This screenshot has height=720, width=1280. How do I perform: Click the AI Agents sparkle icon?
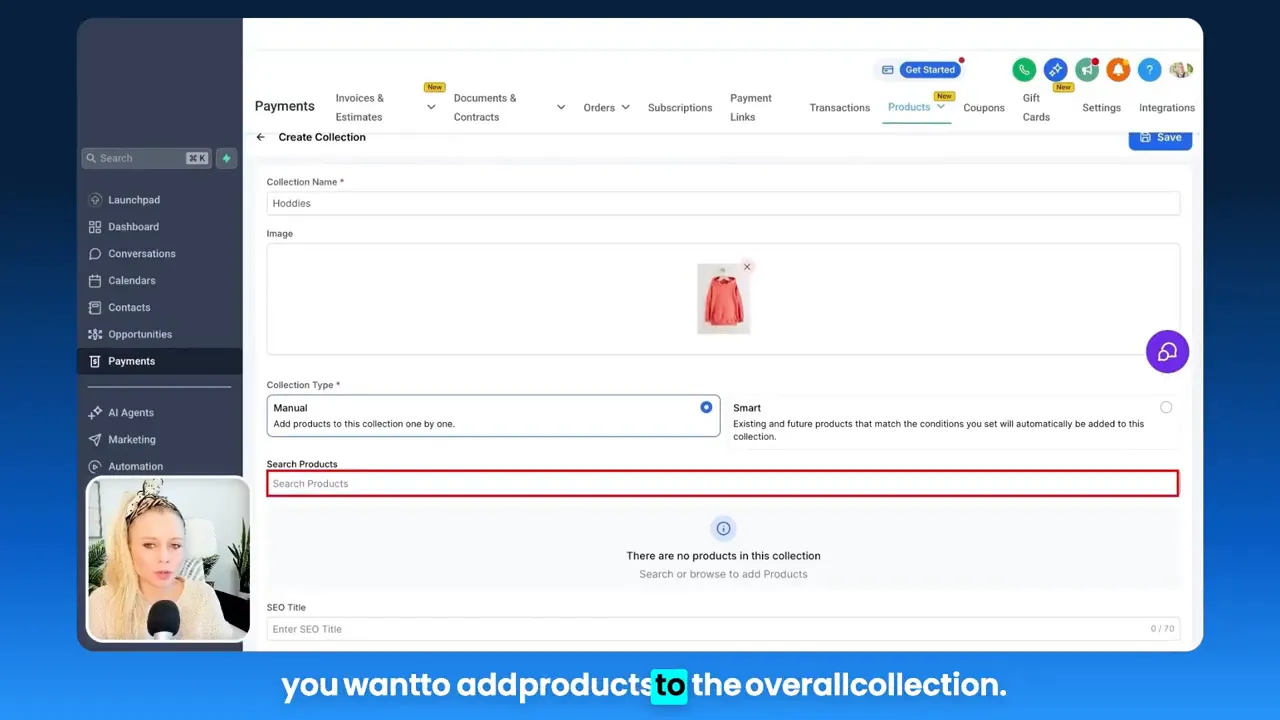tap(95, 413)
